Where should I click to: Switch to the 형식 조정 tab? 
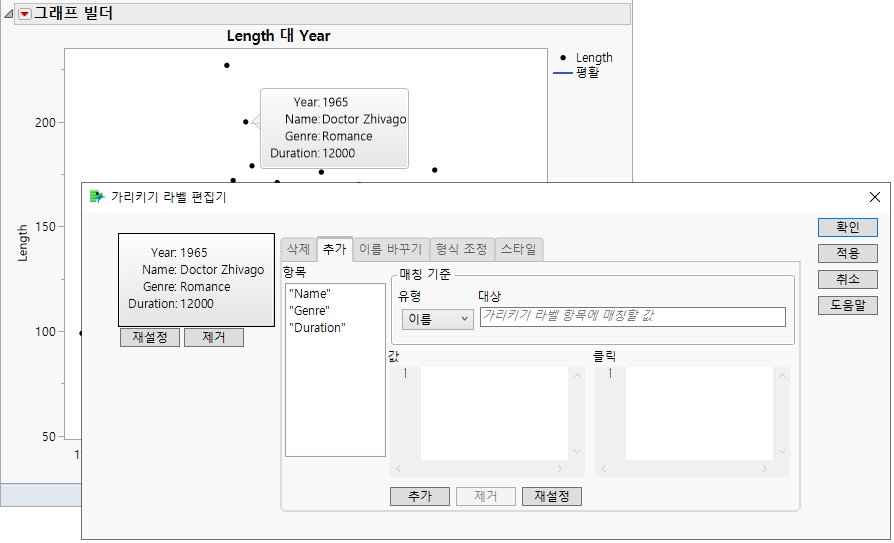tap(461, 249)
